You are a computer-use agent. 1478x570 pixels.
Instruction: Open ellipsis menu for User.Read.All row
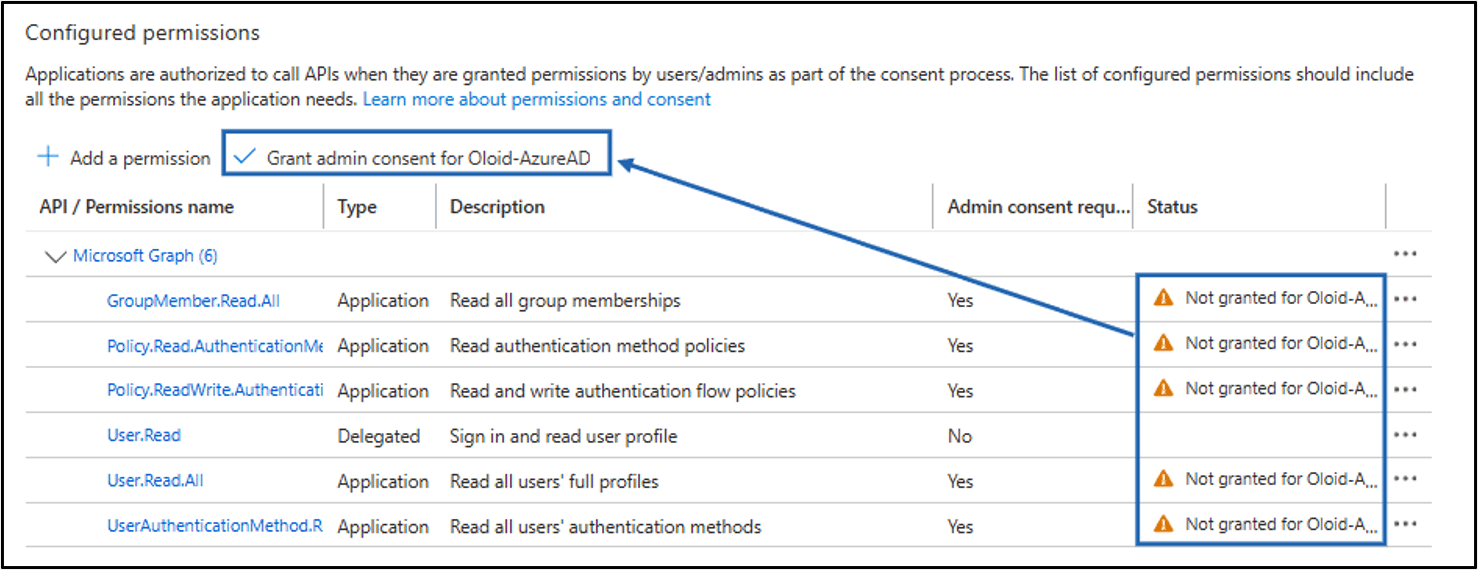(1405, 479)
